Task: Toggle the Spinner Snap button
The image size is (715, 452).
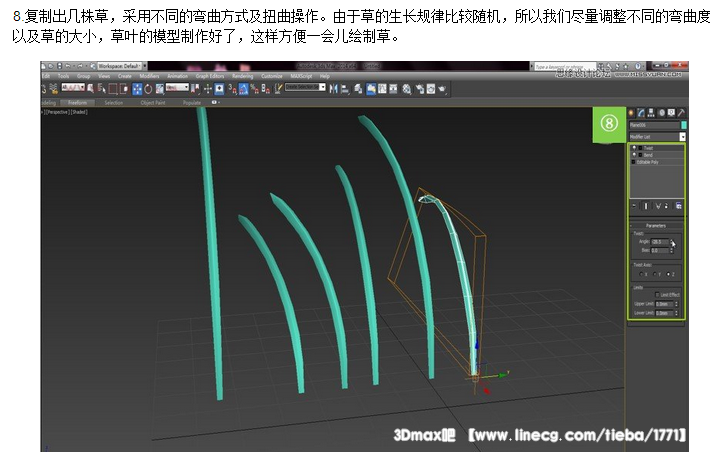Action: coord(265,89)
